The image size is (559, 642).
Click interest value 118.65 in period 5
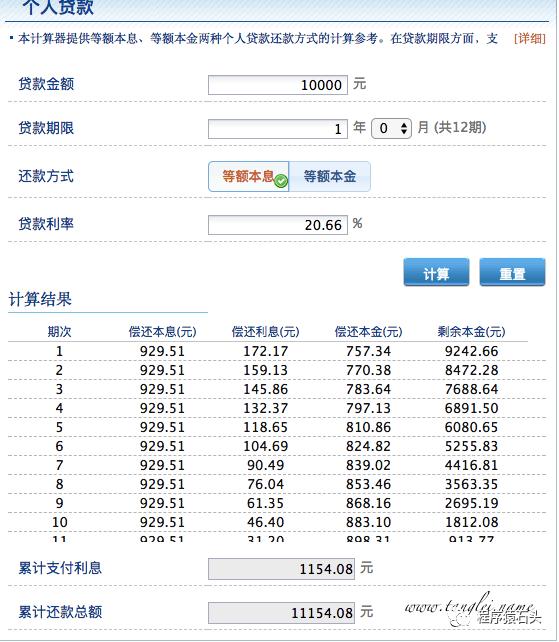click(265, 427)
